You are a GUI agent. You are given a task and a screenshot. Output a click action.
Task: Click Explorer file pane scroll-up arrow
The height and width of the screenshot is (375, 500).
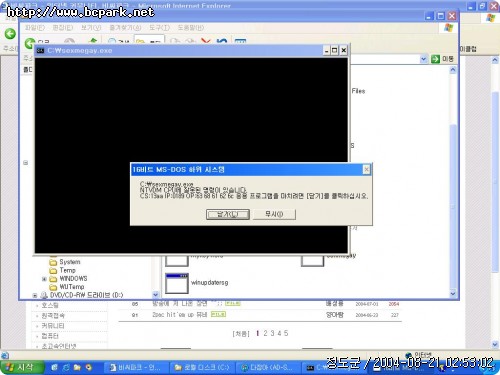tap(453, 70)
